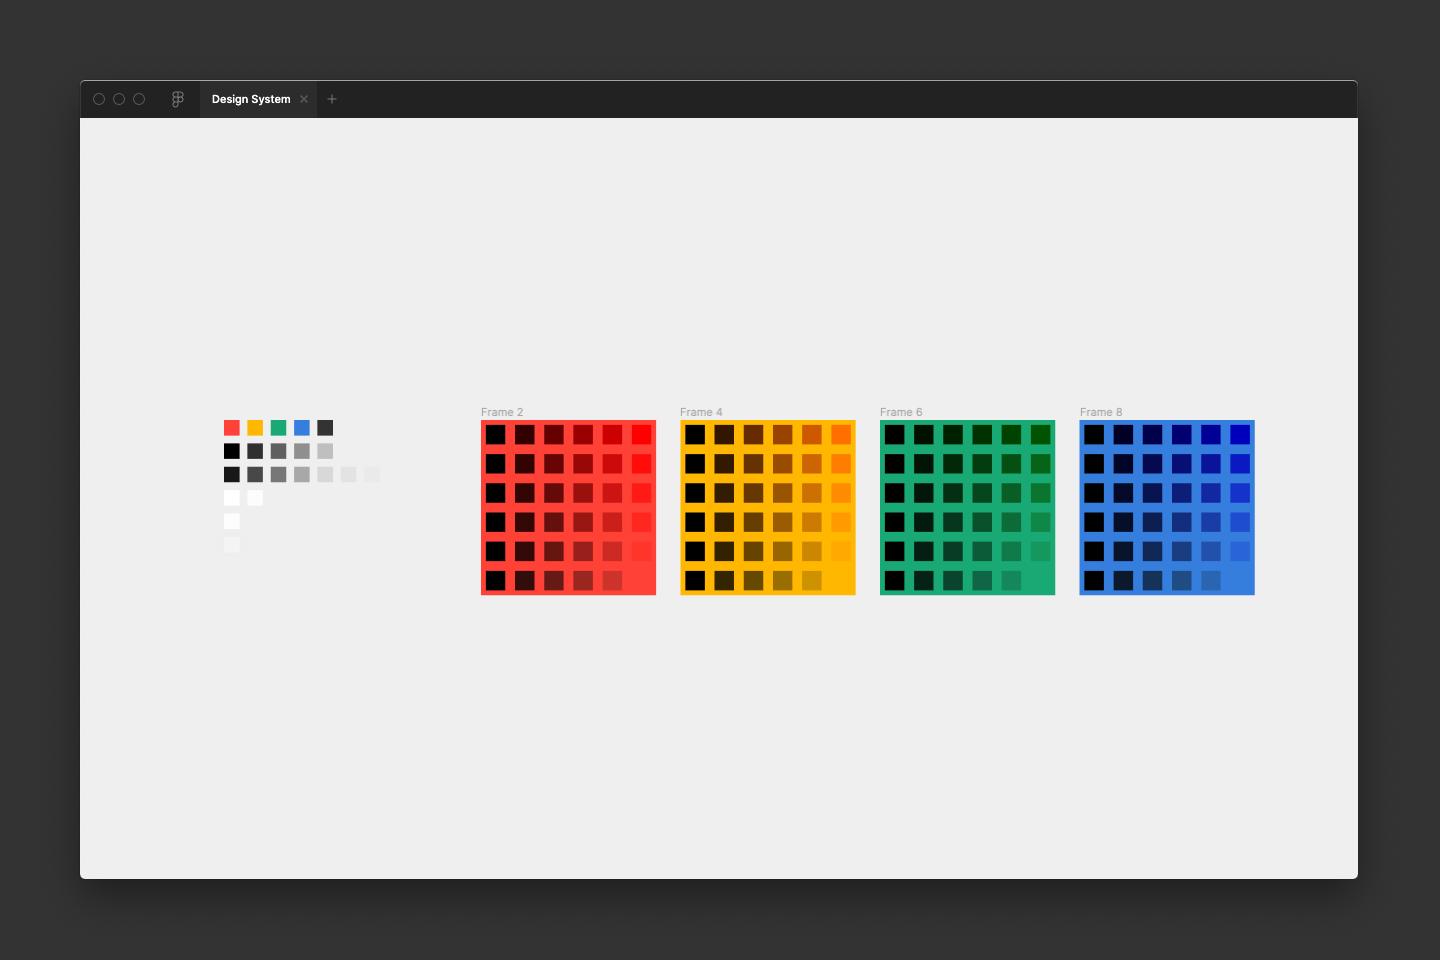Click the Frame 8 title
1440x960 pixels.
pos(1101,412)
